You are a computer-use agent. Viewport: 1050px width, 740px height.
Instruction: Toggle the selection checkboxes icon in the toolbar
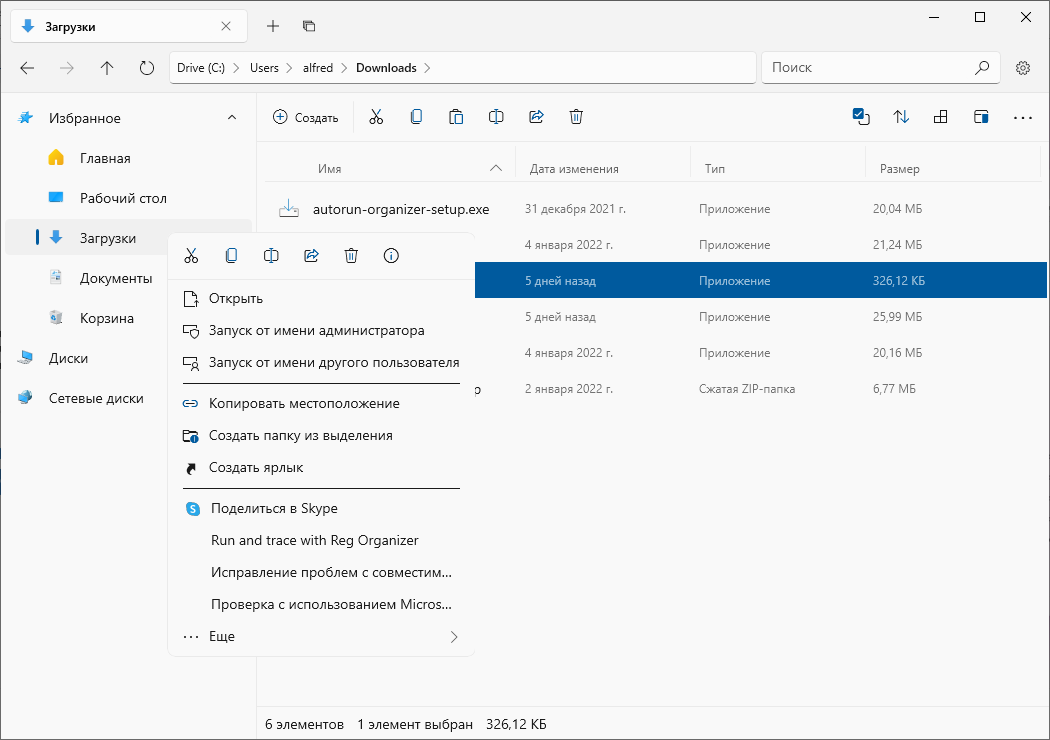[x=860, y=117]
